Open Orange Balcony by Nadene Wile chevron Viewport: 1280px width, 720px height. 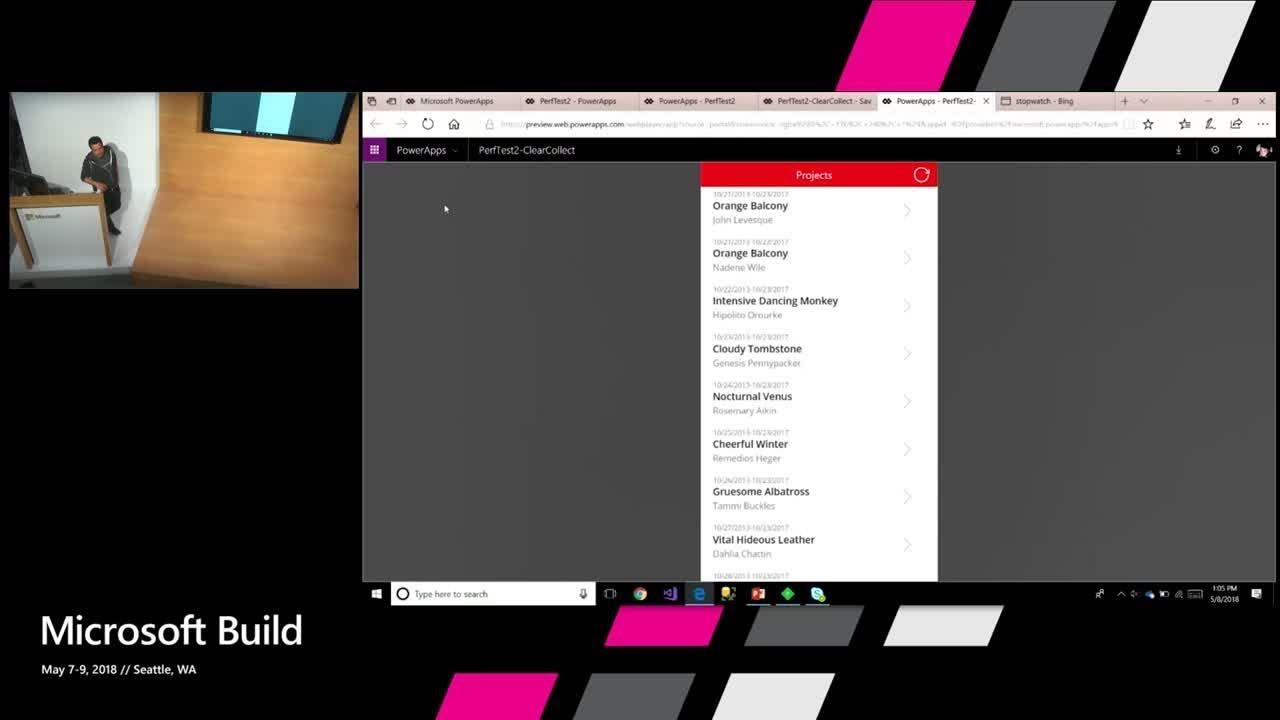pos(907,258)
